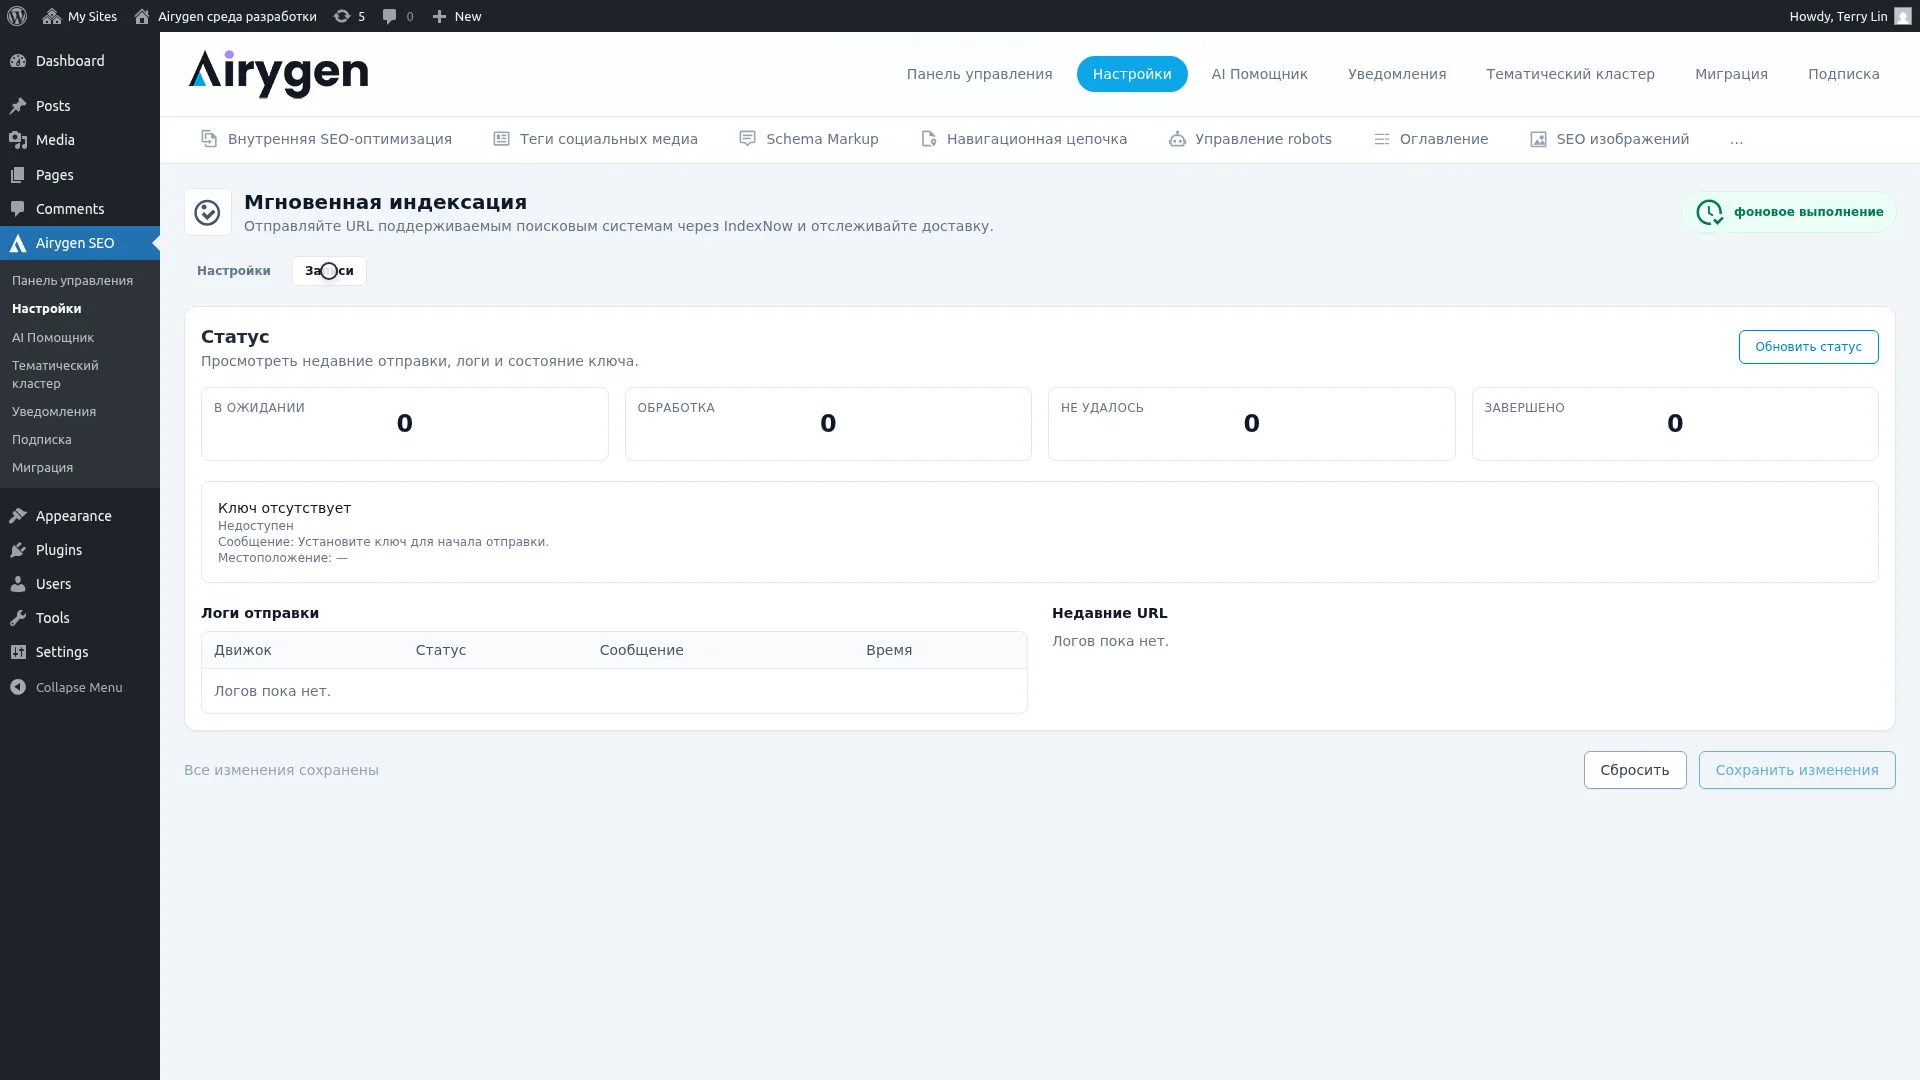This screenshot has width=1920, height=1080.
Task: Open Миграция in sidebar submenu
Action: coord(43,468)
